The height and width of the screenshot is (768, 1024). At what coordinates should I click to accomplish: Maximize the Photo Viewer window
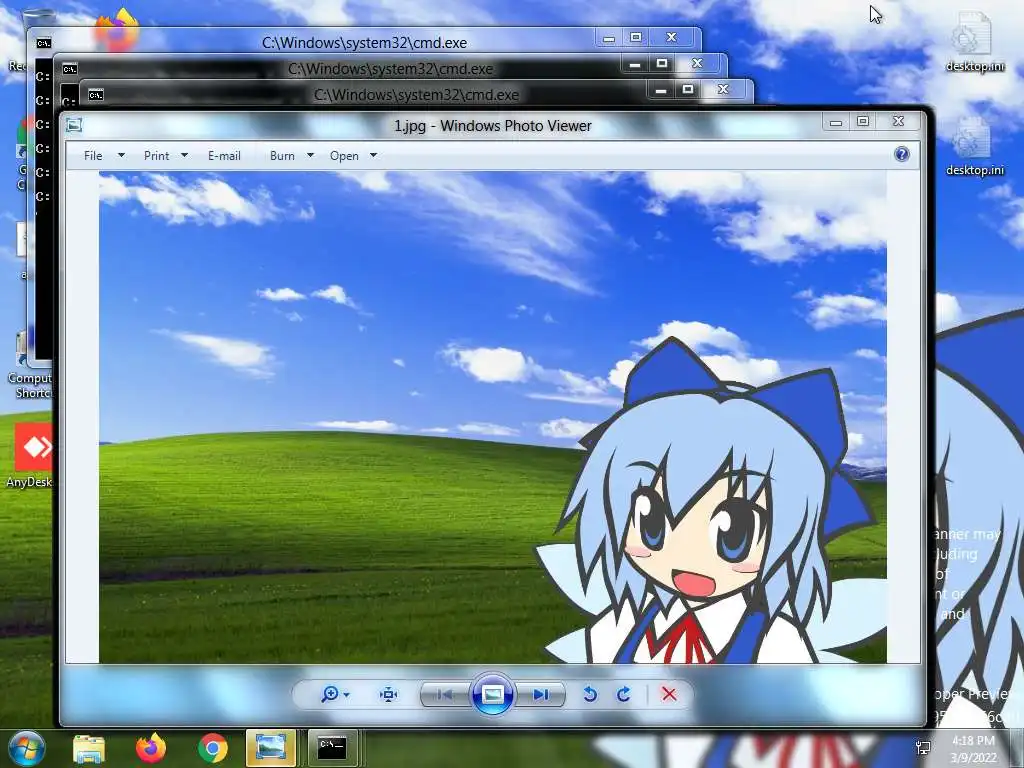click(863, 121)
